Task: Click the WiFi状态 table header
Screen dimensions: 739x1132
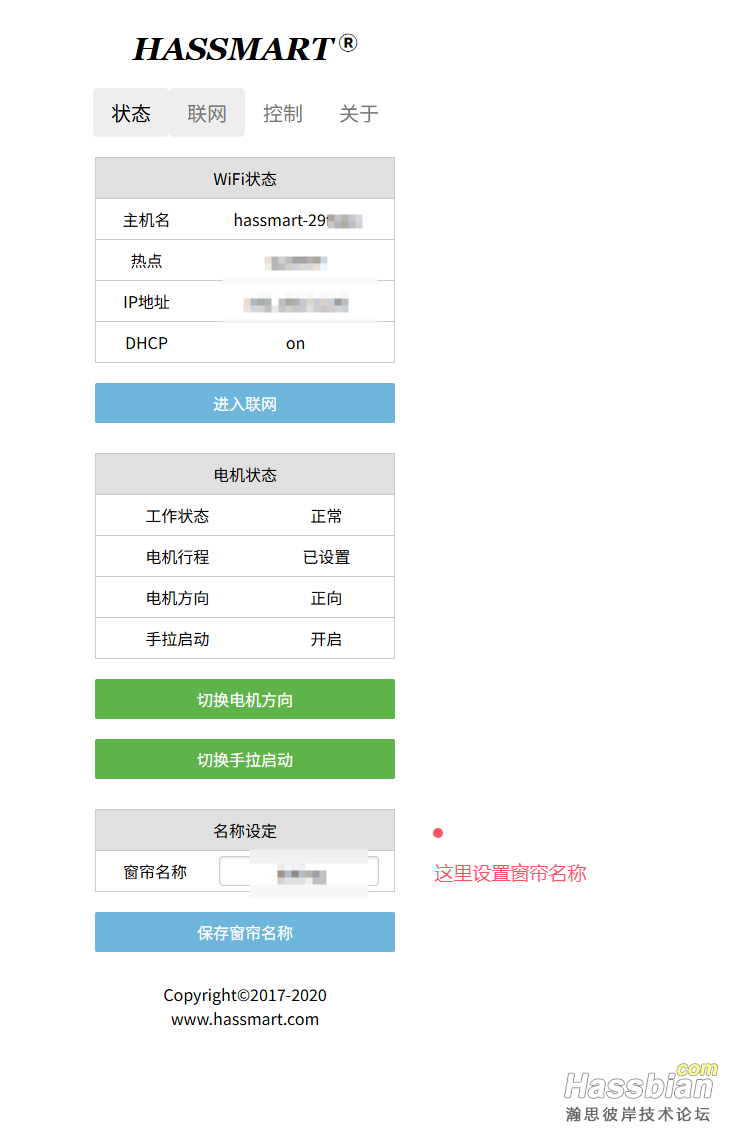Action: (245, 178)
